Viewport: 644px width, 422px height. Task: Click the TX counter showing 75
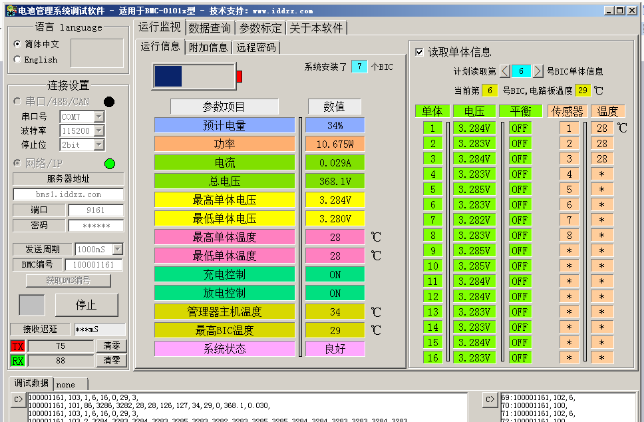[61, 346]
